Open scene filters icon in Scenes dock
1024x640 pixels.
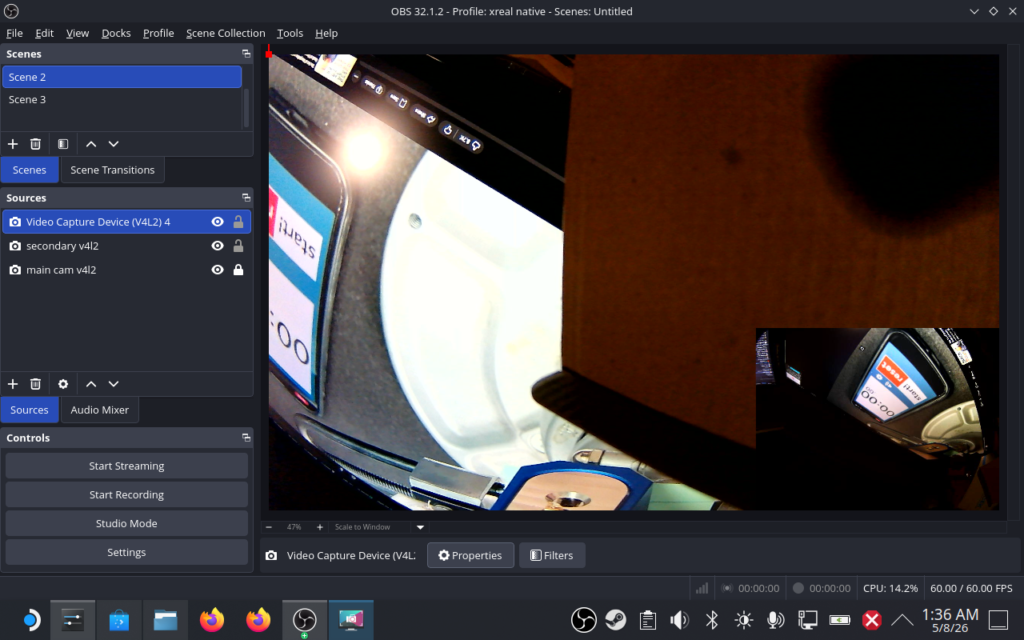63,144
